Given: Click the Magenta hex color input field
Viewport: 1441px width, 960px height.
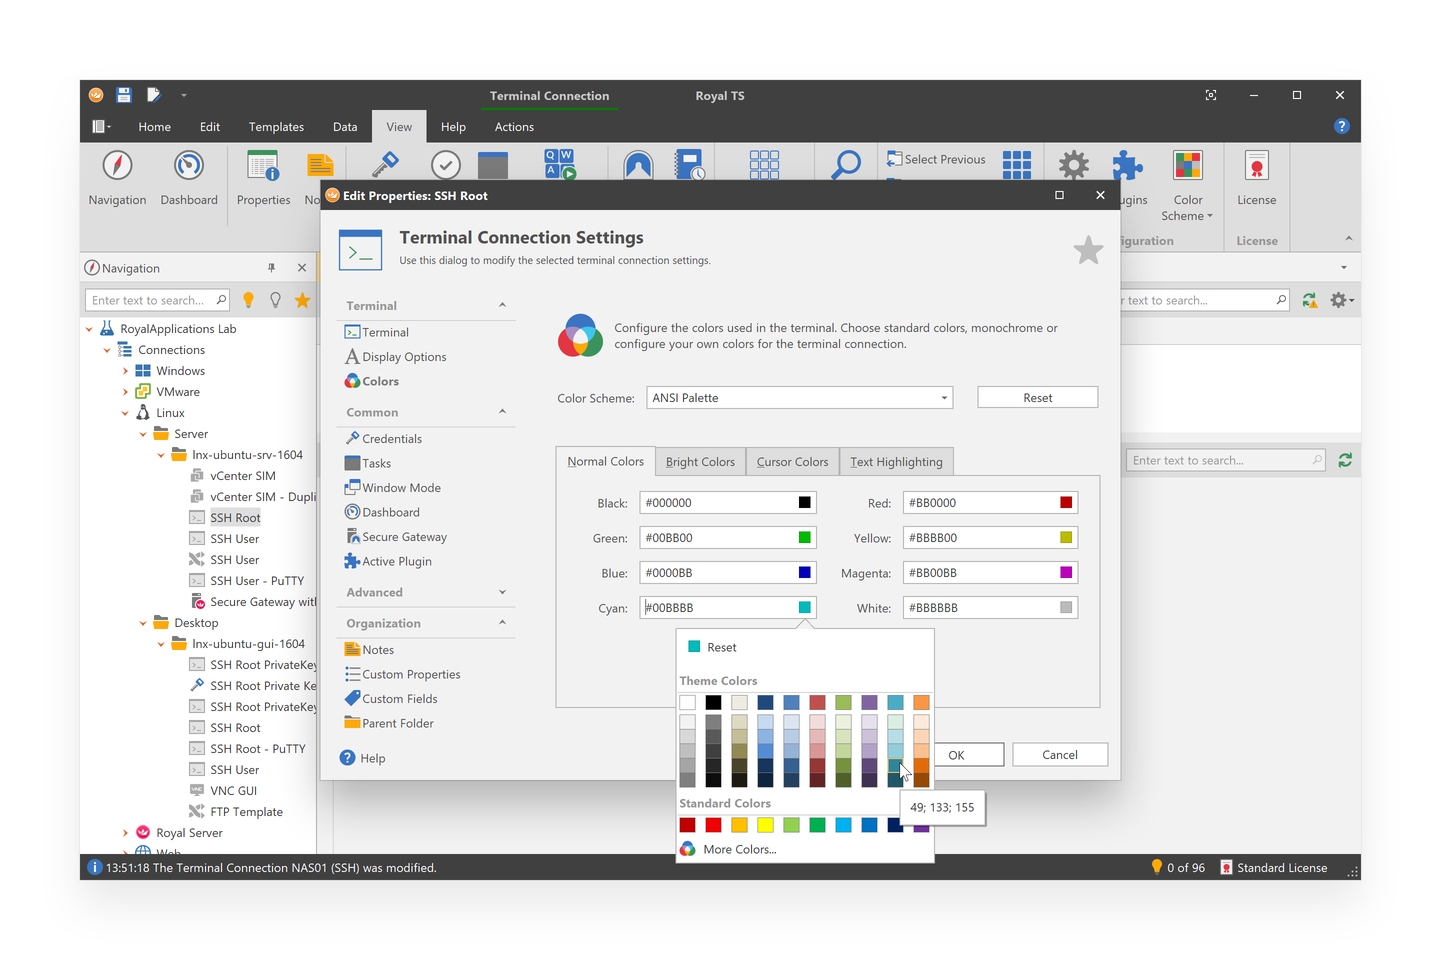Looking at the screenshot, I should click(x=978, y=573).
